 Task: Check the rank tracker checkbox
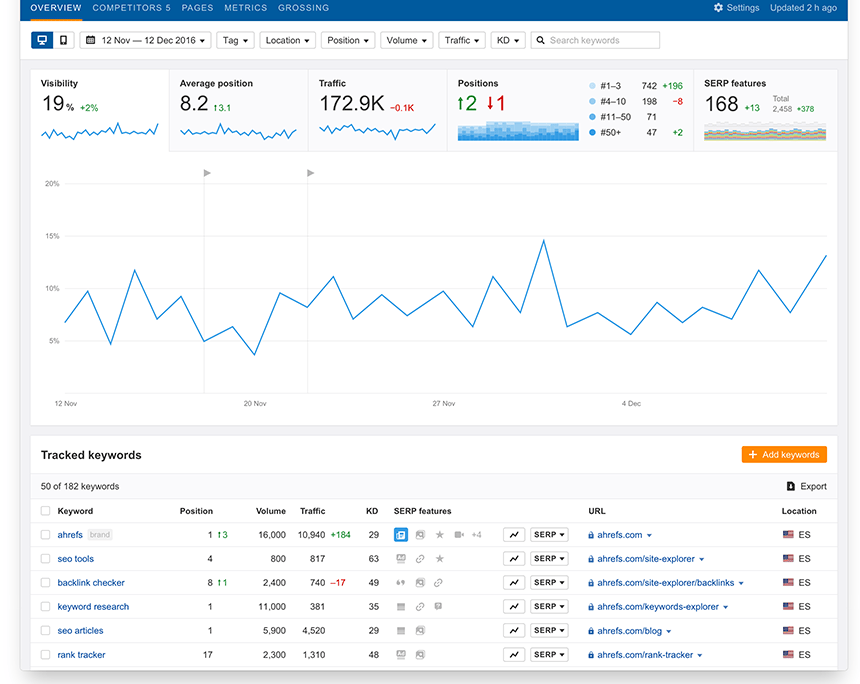[46, 654]
